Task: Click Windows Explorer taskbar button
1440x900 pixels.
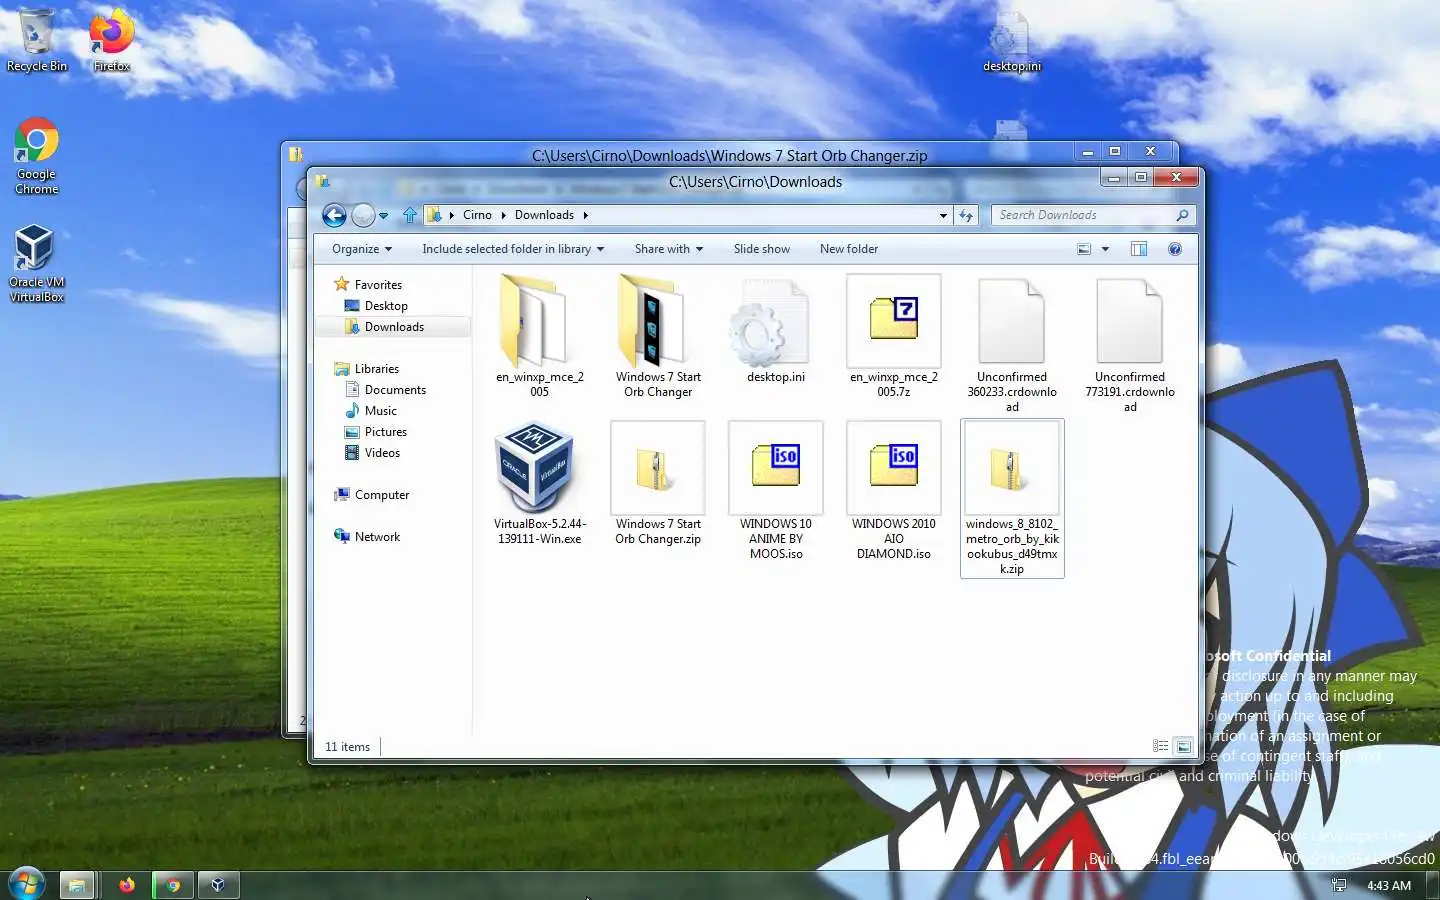Action: coord(76,885)
